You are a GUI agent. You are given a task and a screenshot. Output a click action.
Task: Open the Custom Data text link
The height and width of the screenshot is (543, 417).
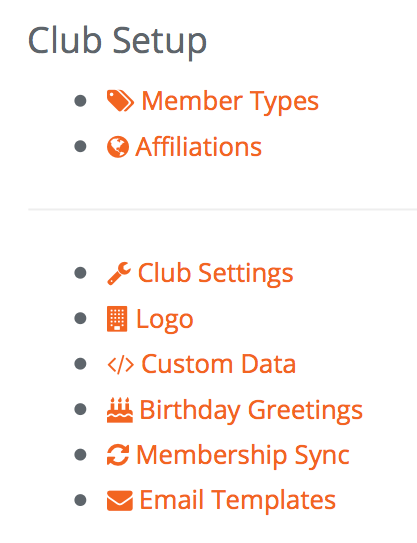(219, 364)
